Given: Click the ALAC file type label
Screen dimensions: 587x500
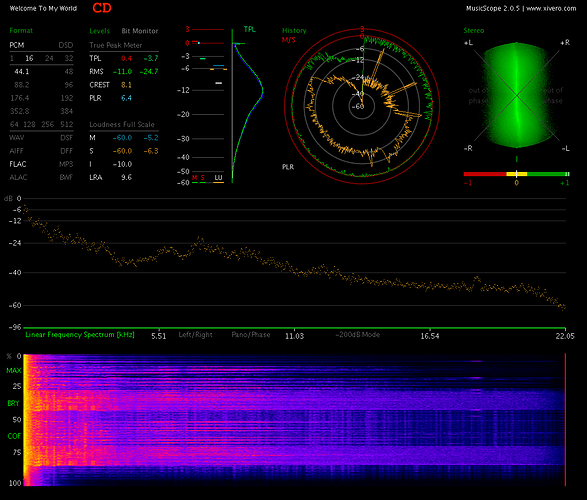Looking at the screenshot, I should pyautogui.click(x=18, y=177).
